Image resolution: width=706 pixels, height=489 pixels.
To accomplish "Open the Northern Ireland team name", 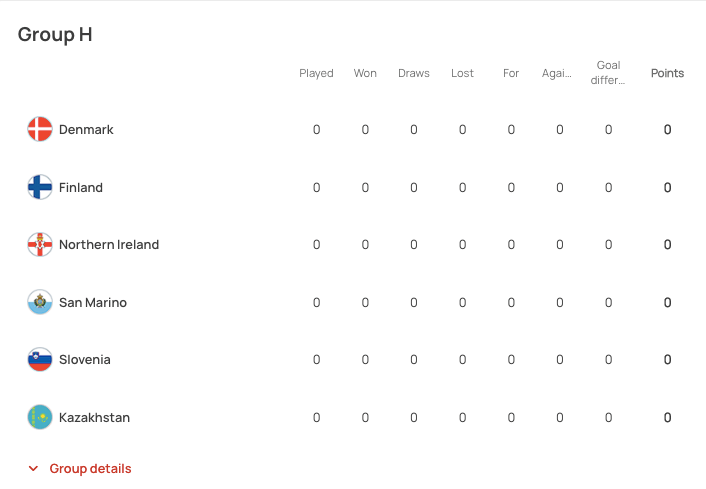I will pyautogui.click(x=109, y=245).
